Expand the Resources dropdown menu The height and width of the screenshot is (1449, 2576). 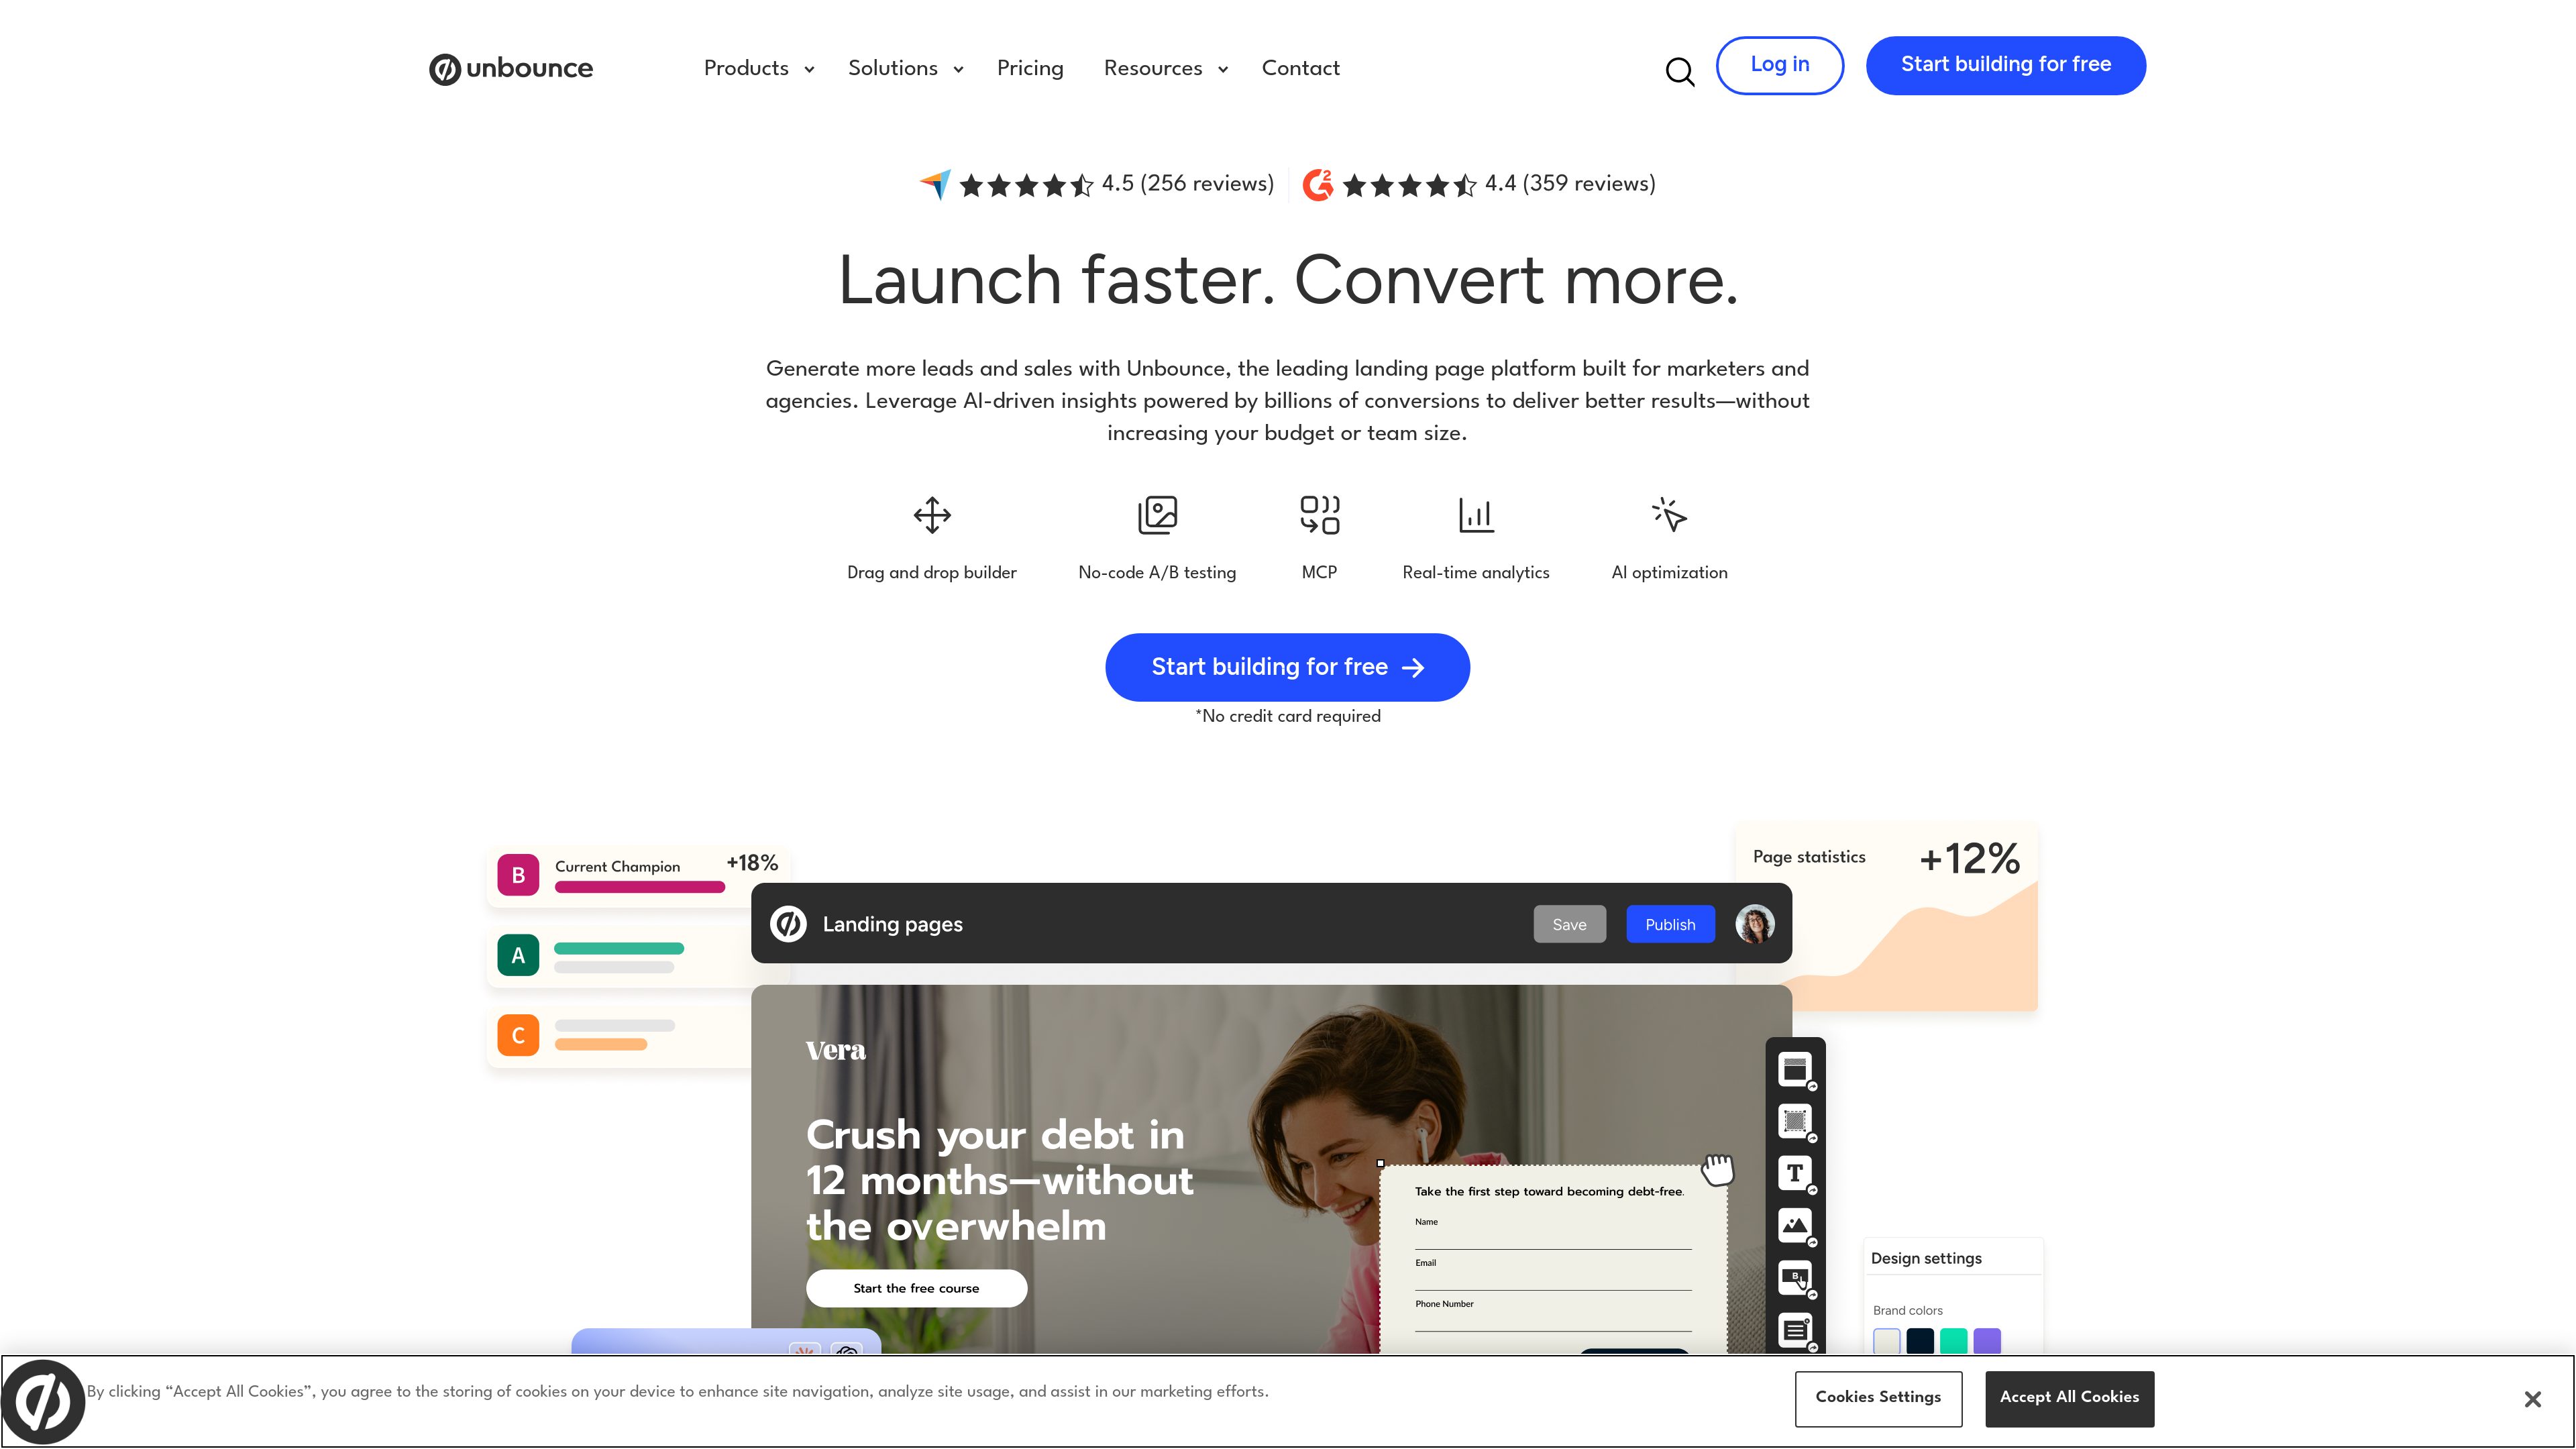1166,68
